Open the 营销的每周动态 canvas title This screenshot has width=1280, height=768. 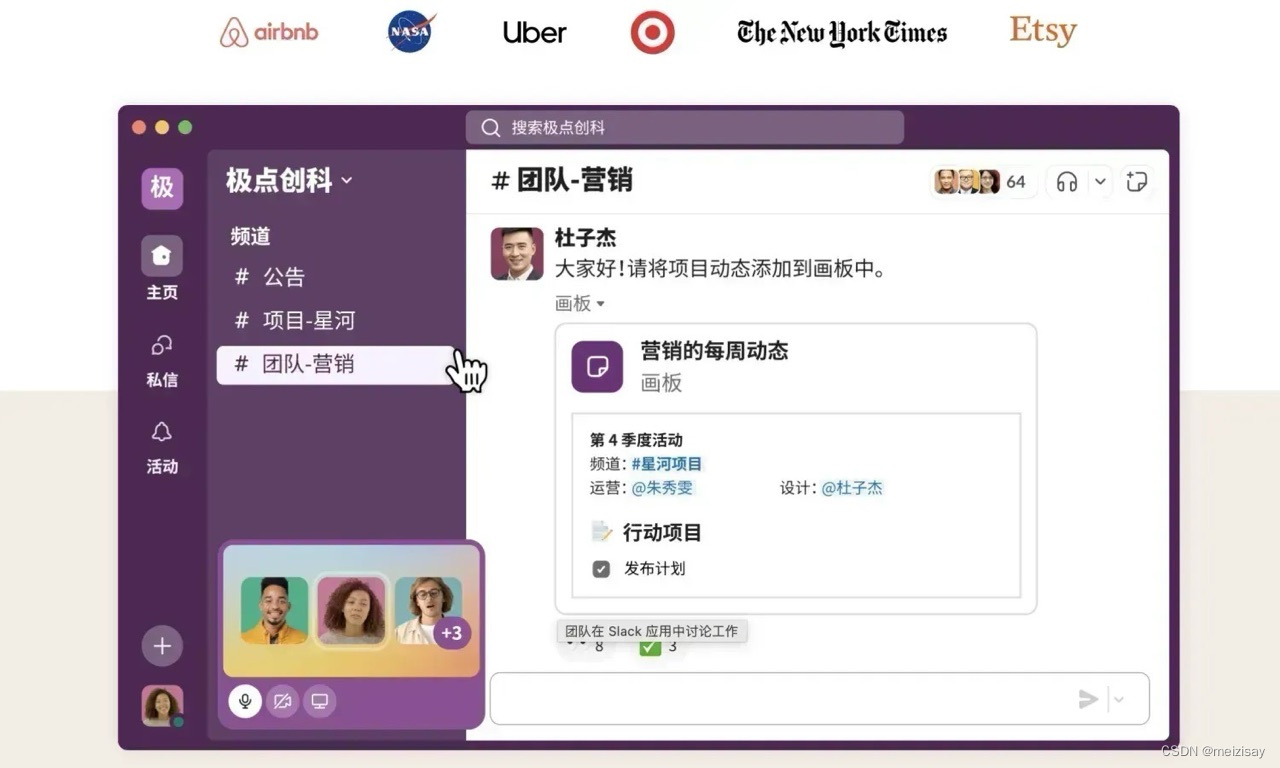click(x=714, y=351)
